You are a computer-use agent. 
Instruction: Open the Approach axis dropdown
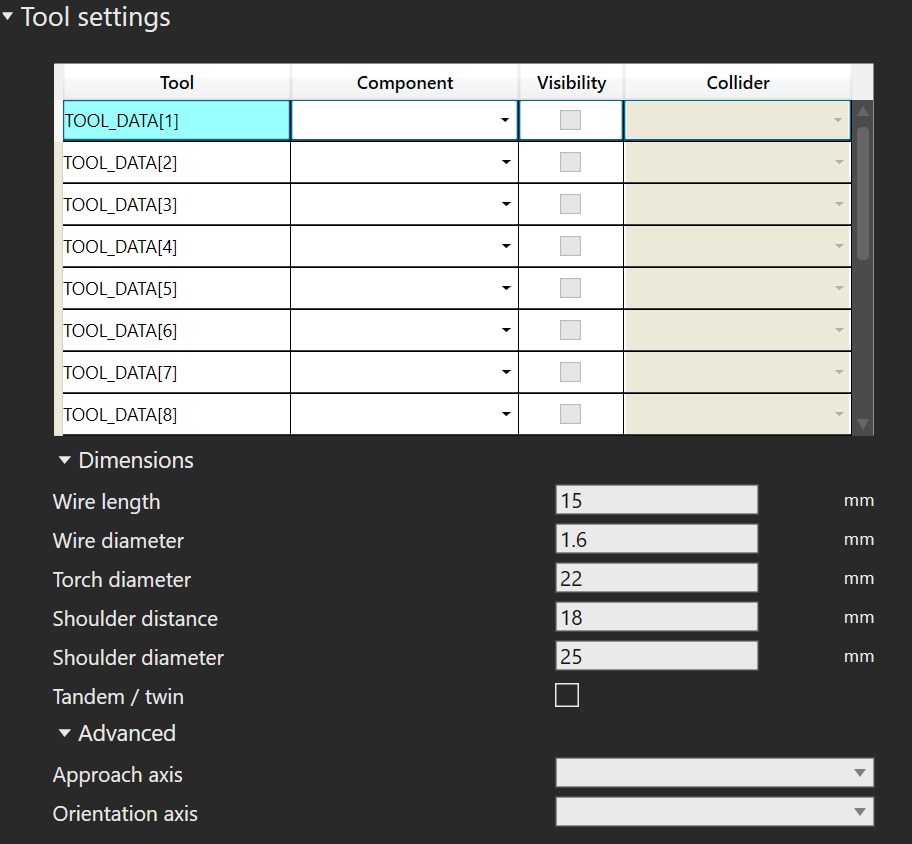(714, 773)
